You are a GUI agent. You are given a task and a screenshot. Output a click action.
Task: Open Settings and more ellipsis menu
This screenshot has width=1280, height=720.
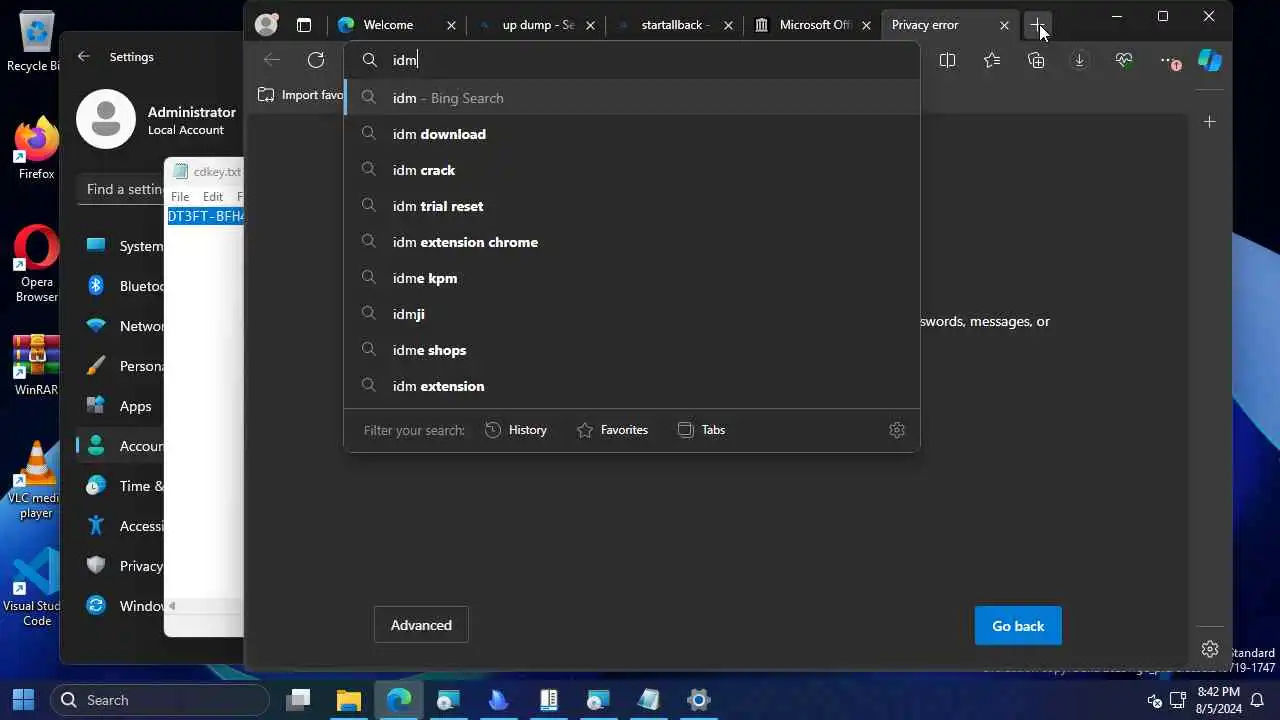click(1169, 61)
